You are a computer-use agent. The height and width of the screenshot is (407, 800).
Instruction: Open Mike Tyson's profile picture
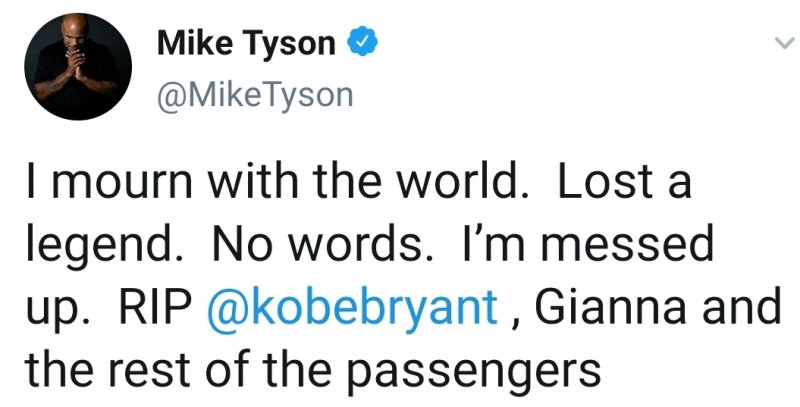pos(78,66)
